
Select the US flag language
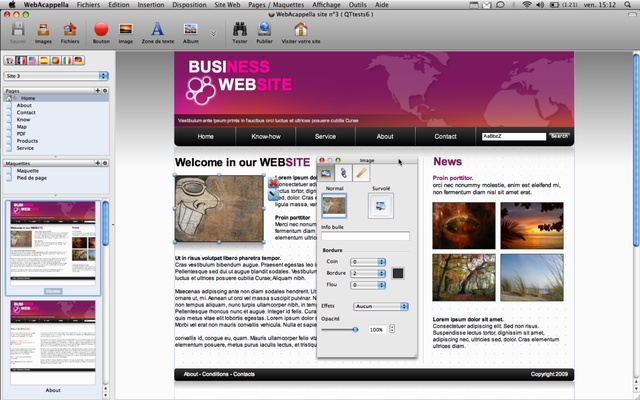32,60
